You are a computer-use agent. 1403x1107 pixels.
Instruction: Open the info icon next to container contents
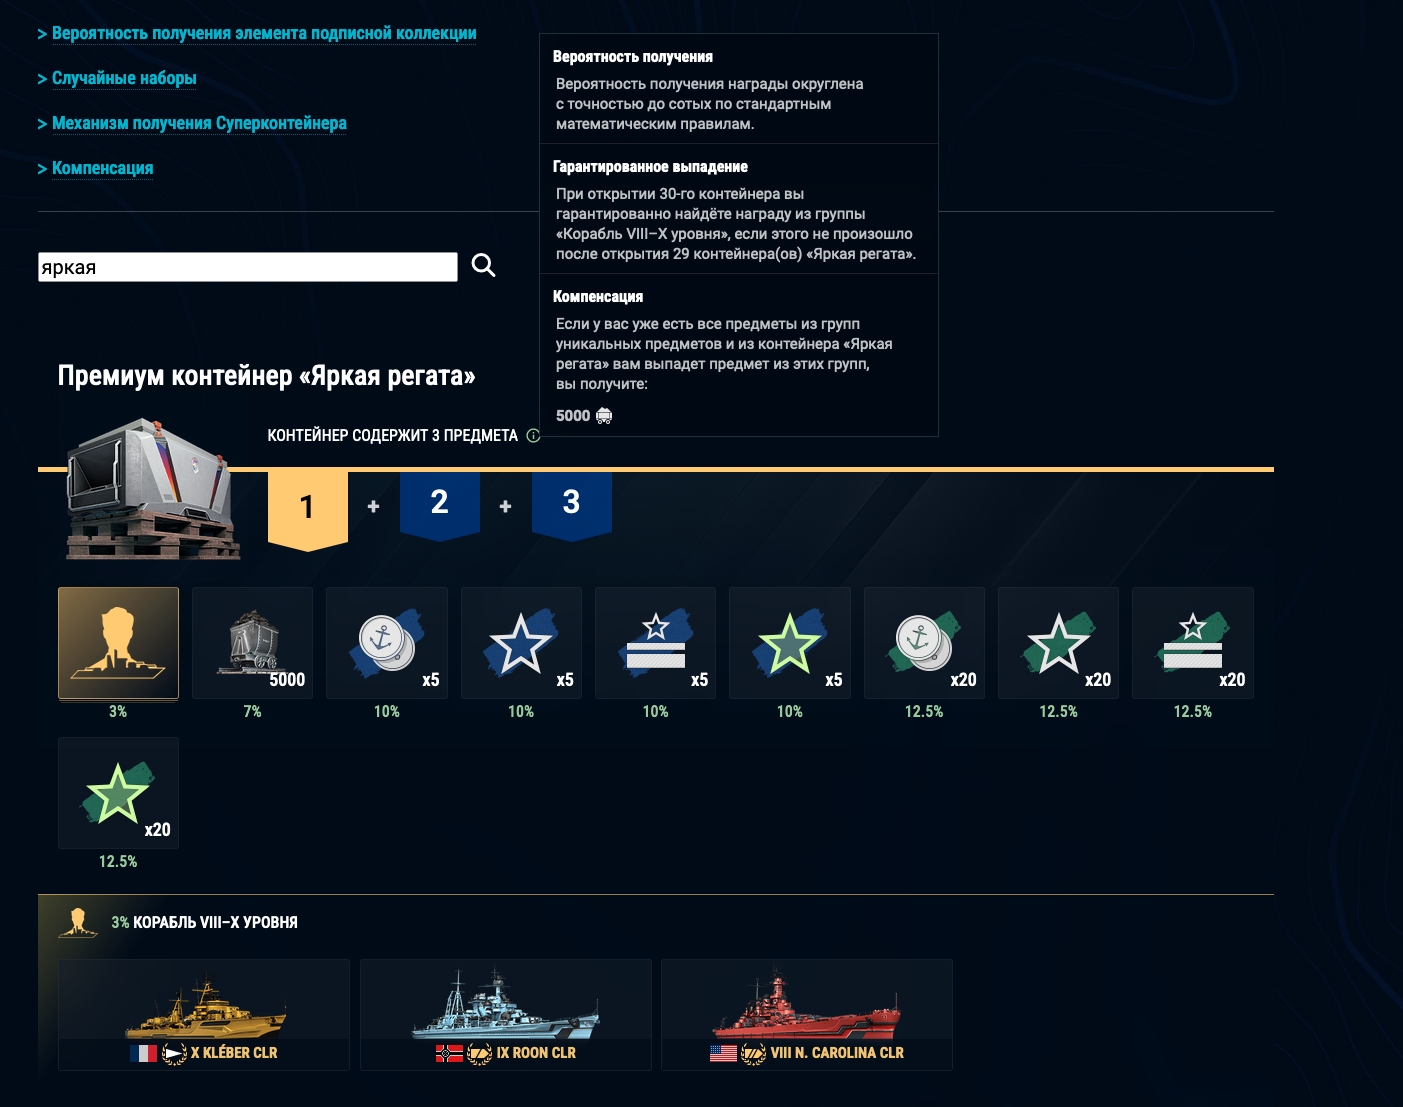tap(533, 436)
